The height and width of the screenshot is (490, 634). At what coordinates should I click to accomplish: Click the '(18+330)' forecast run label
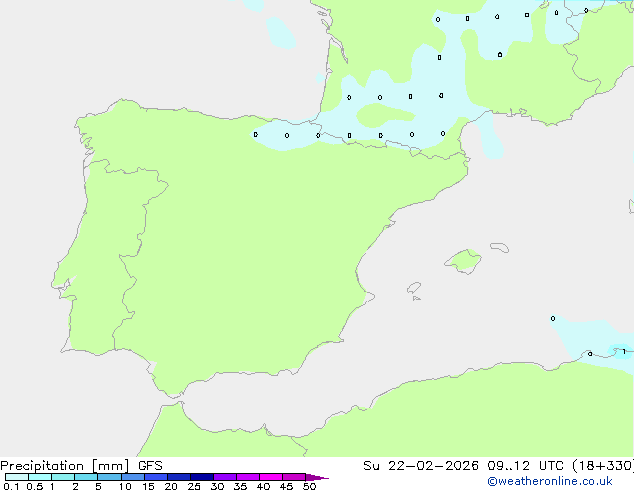(603, 466)
